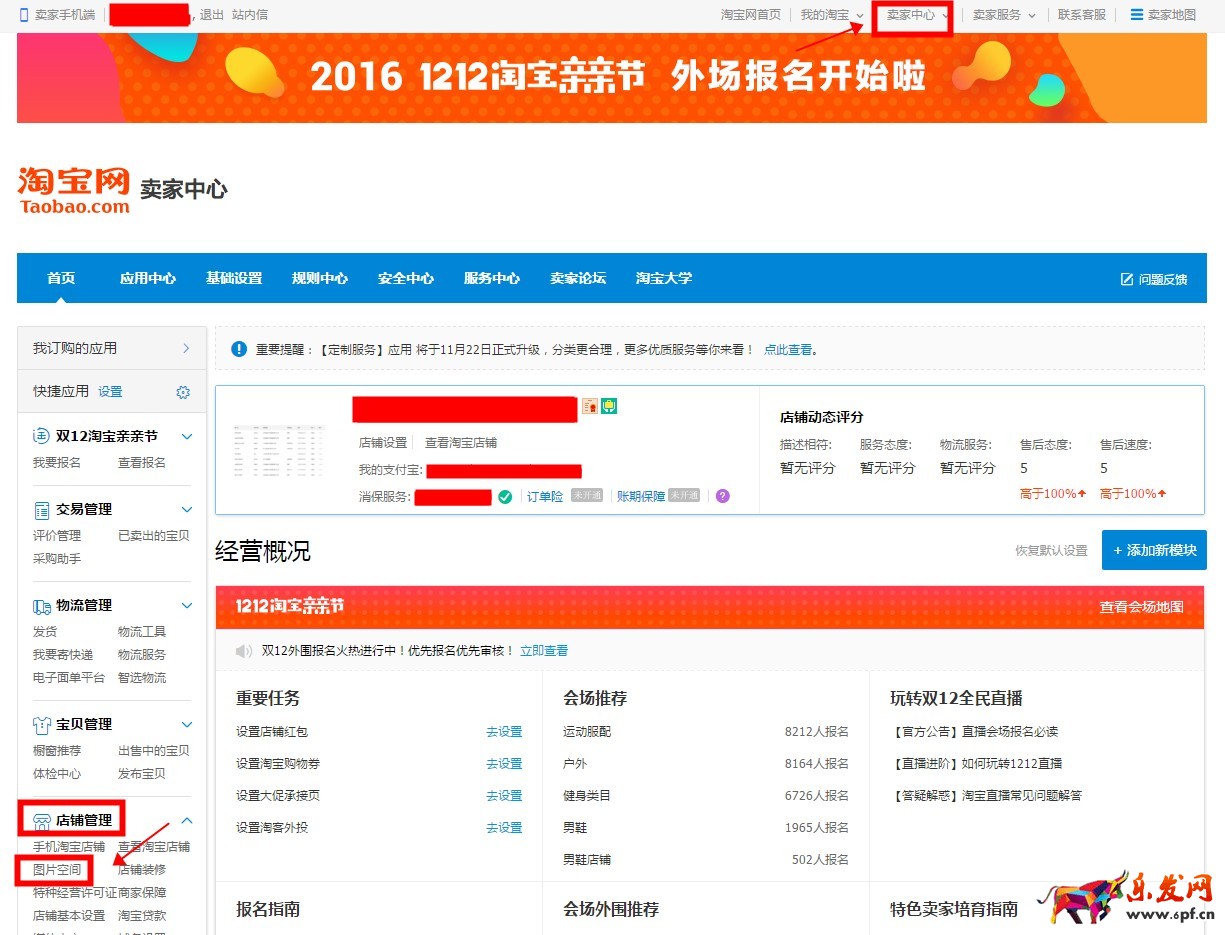Click the green checkmark beside 消保服务
The image size is (1225, 935).
[x=505, y=497]
